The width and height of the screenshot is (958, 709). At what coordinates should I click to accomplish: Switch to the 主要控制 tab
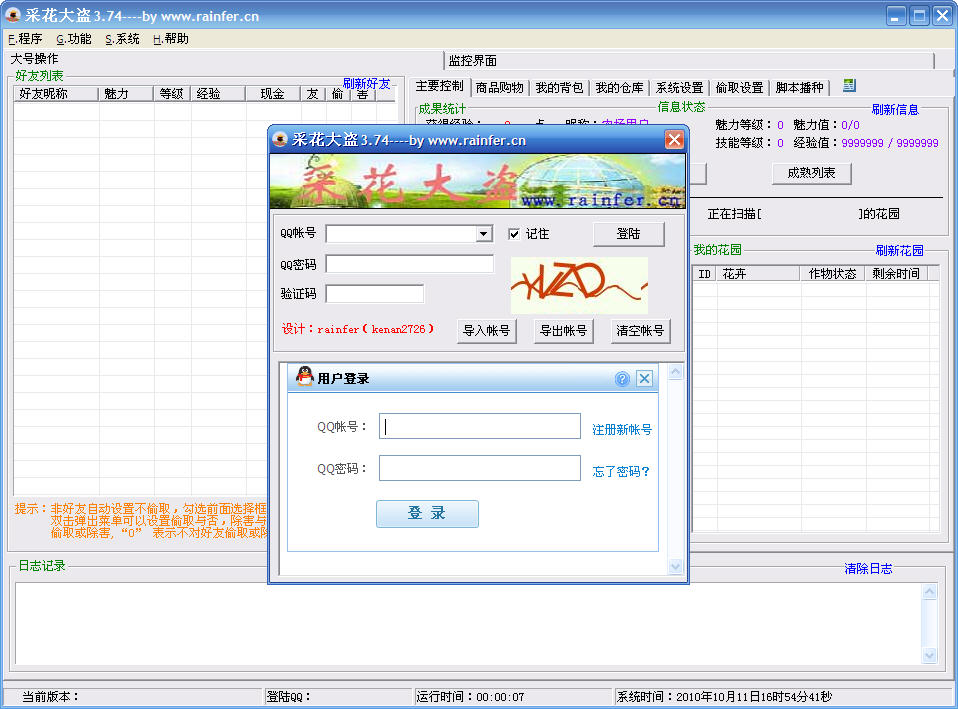439,86
